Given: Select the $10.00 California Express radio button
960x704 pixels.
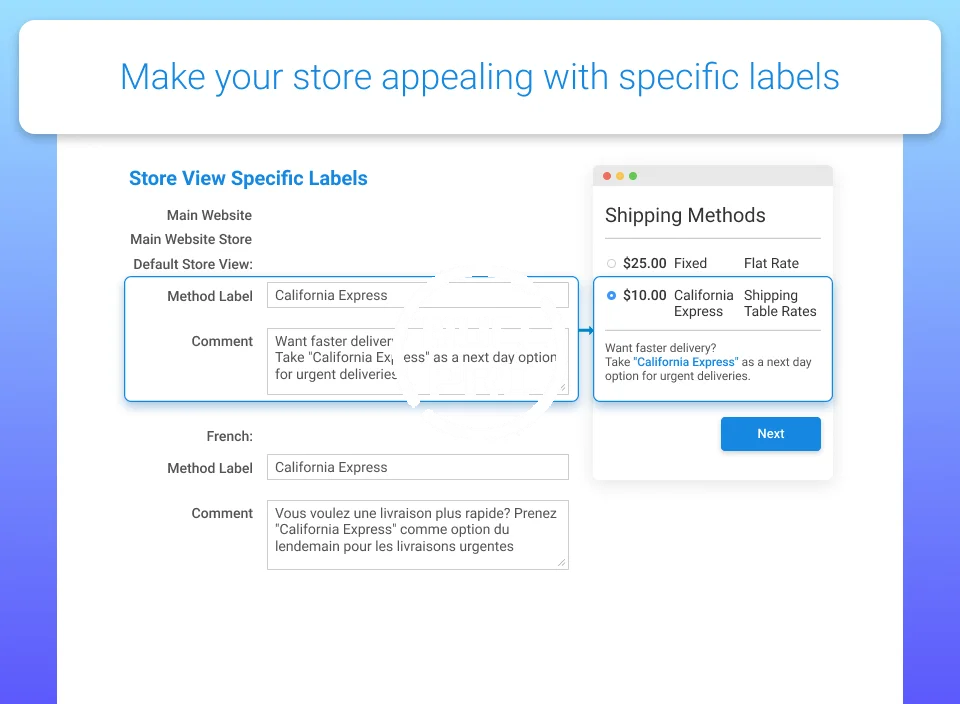Looking at the screenshot, I should (612, 296).
